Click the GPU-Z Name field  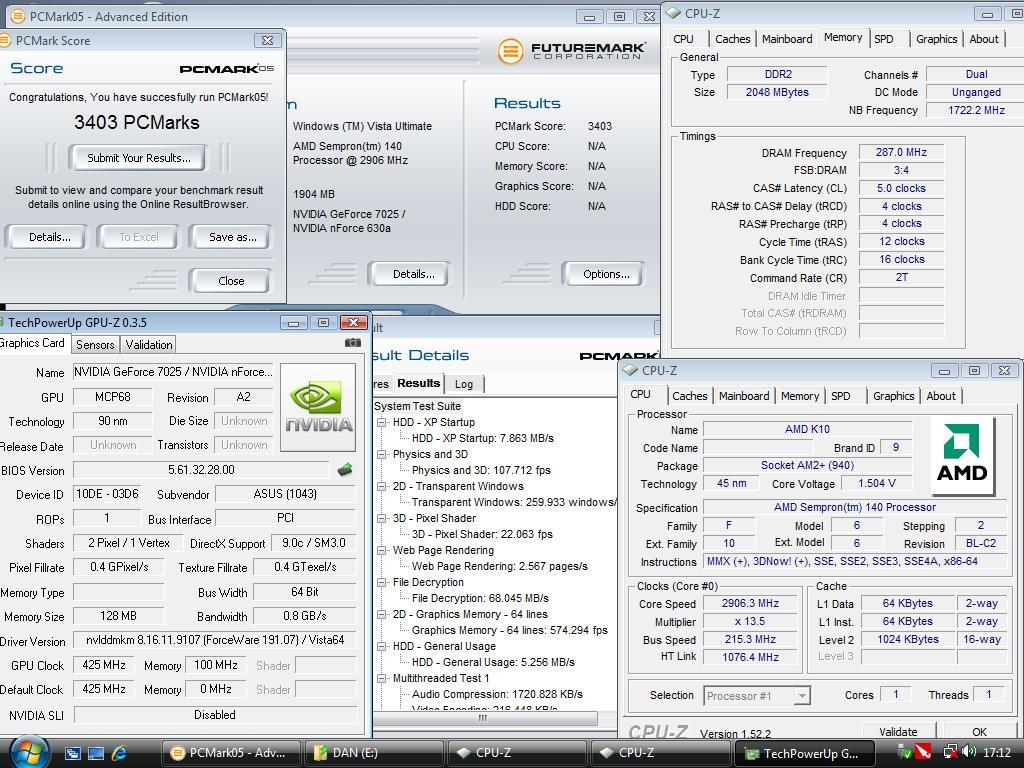tap(173, 372)
